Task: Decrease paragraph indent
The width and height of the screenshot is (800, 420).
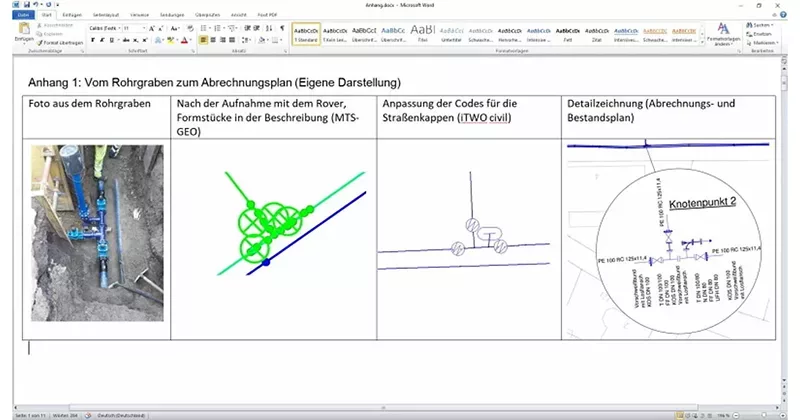Action: [247, 29]
